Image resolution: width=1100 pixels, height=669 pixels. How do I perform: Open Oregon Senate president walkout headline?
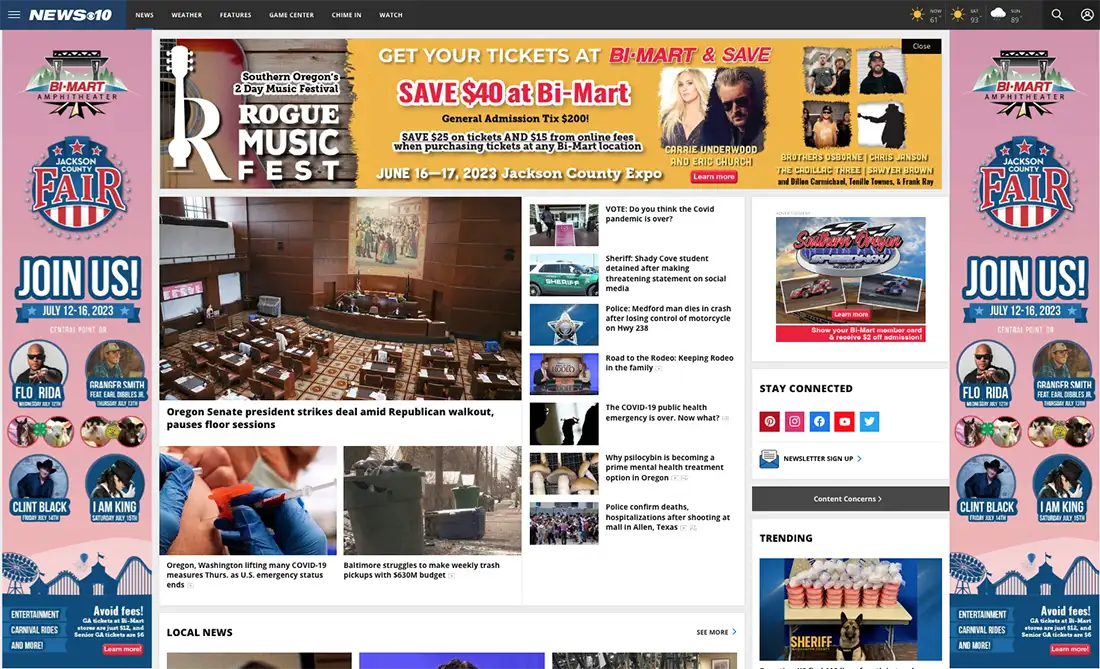click(330, 418)
